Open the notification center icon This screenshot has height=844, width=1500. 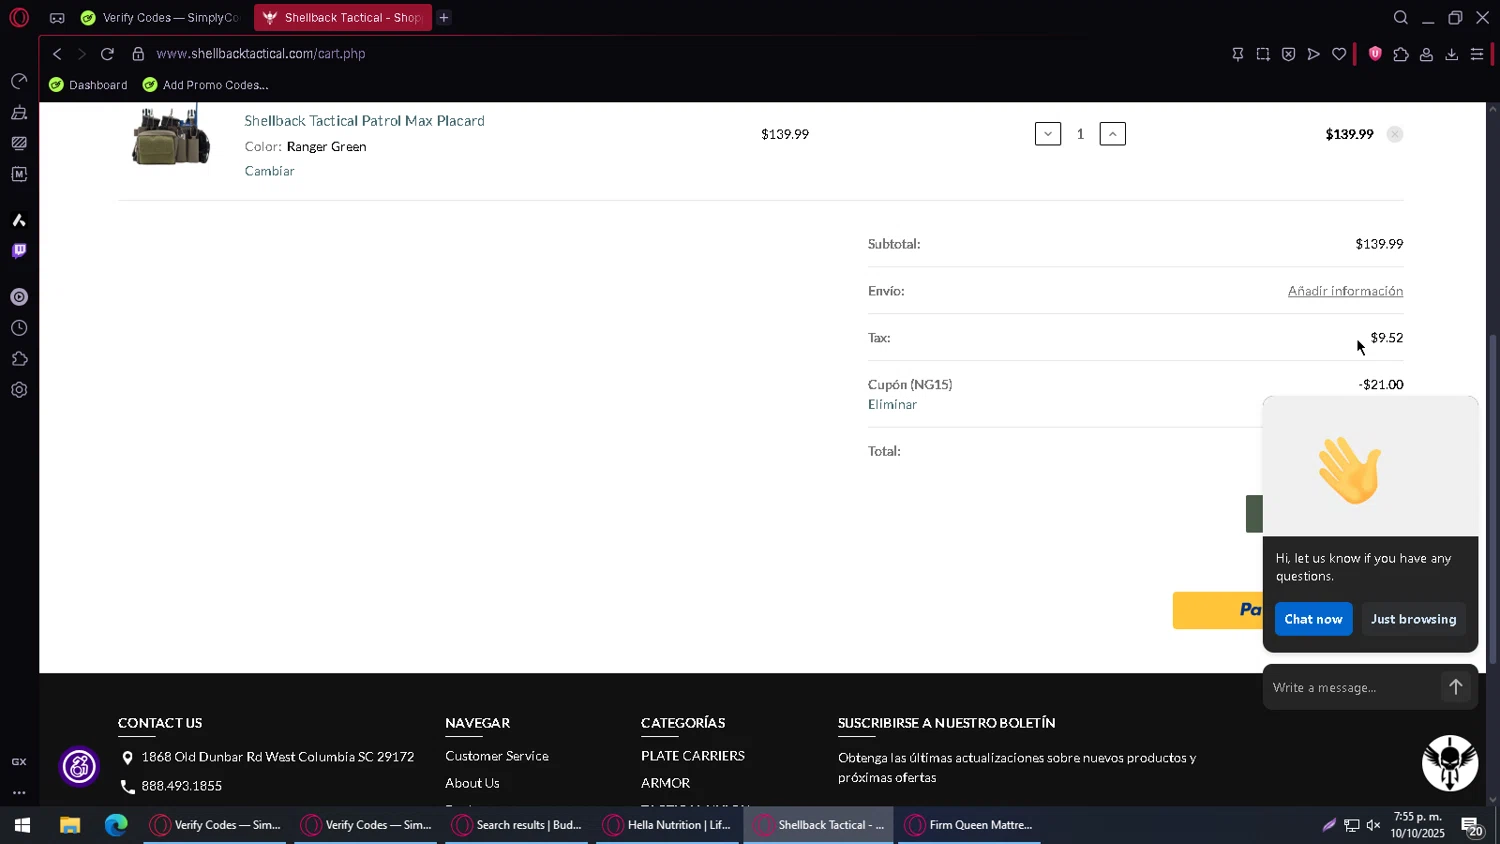tap(1472, 826)
